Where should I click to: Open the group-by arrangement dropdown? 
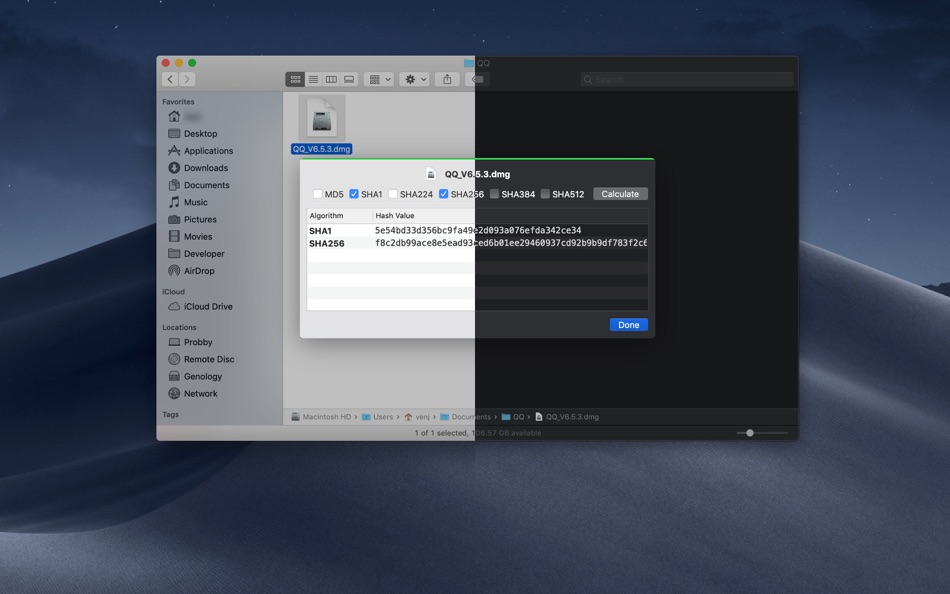(x=379, y=79)
